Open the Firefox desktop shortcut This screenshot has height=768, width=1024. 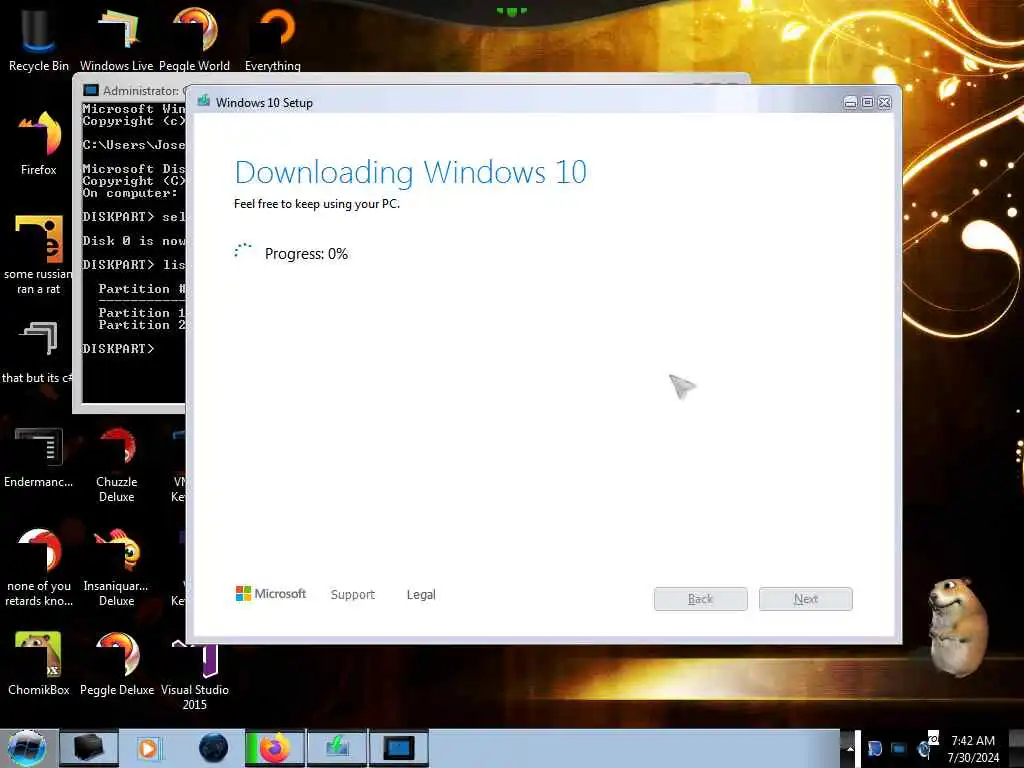click(39, 142)
